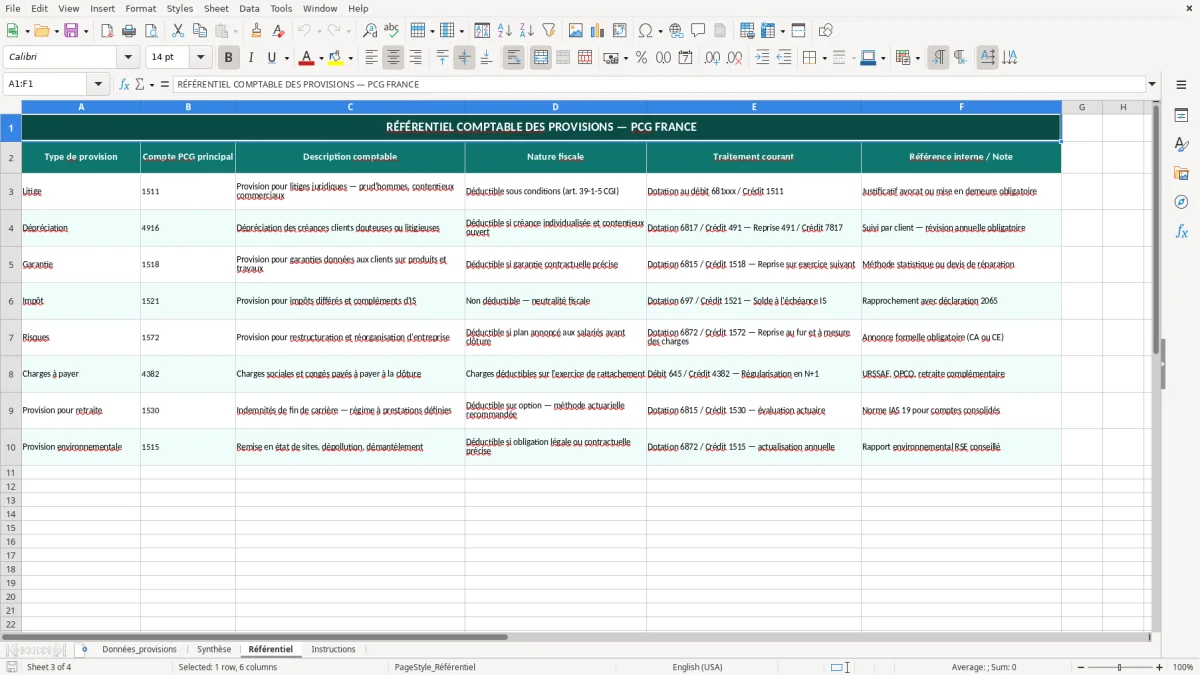The width and height of the screenshot is (1200, 675).
Task: Switch to the Instructions sheet tab
Action: (x=333, y=650)
